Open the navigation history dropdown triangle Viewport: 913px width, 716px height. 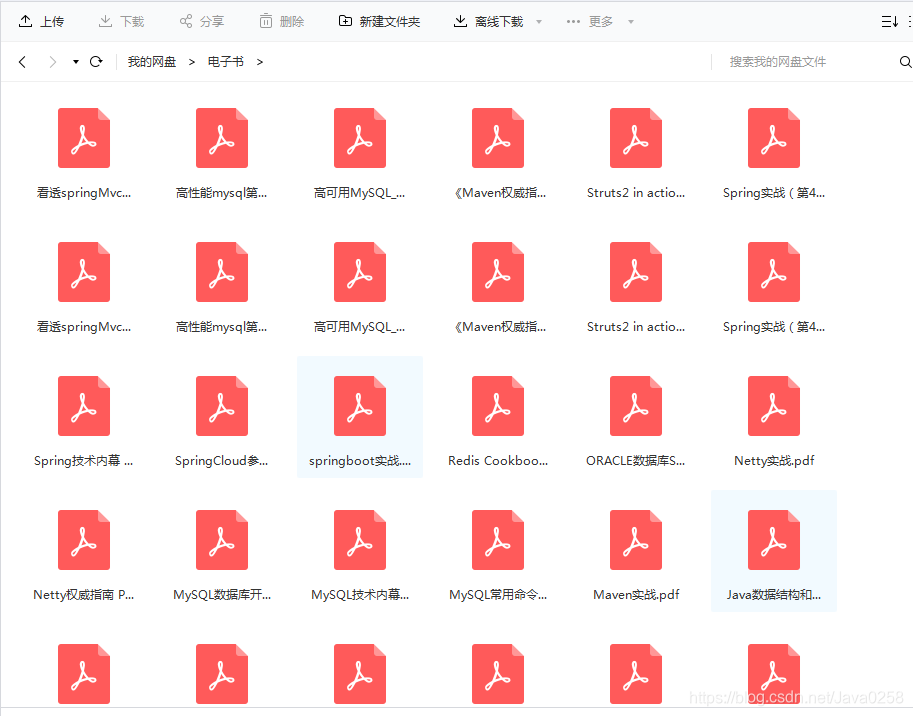[x=76, y=62]
